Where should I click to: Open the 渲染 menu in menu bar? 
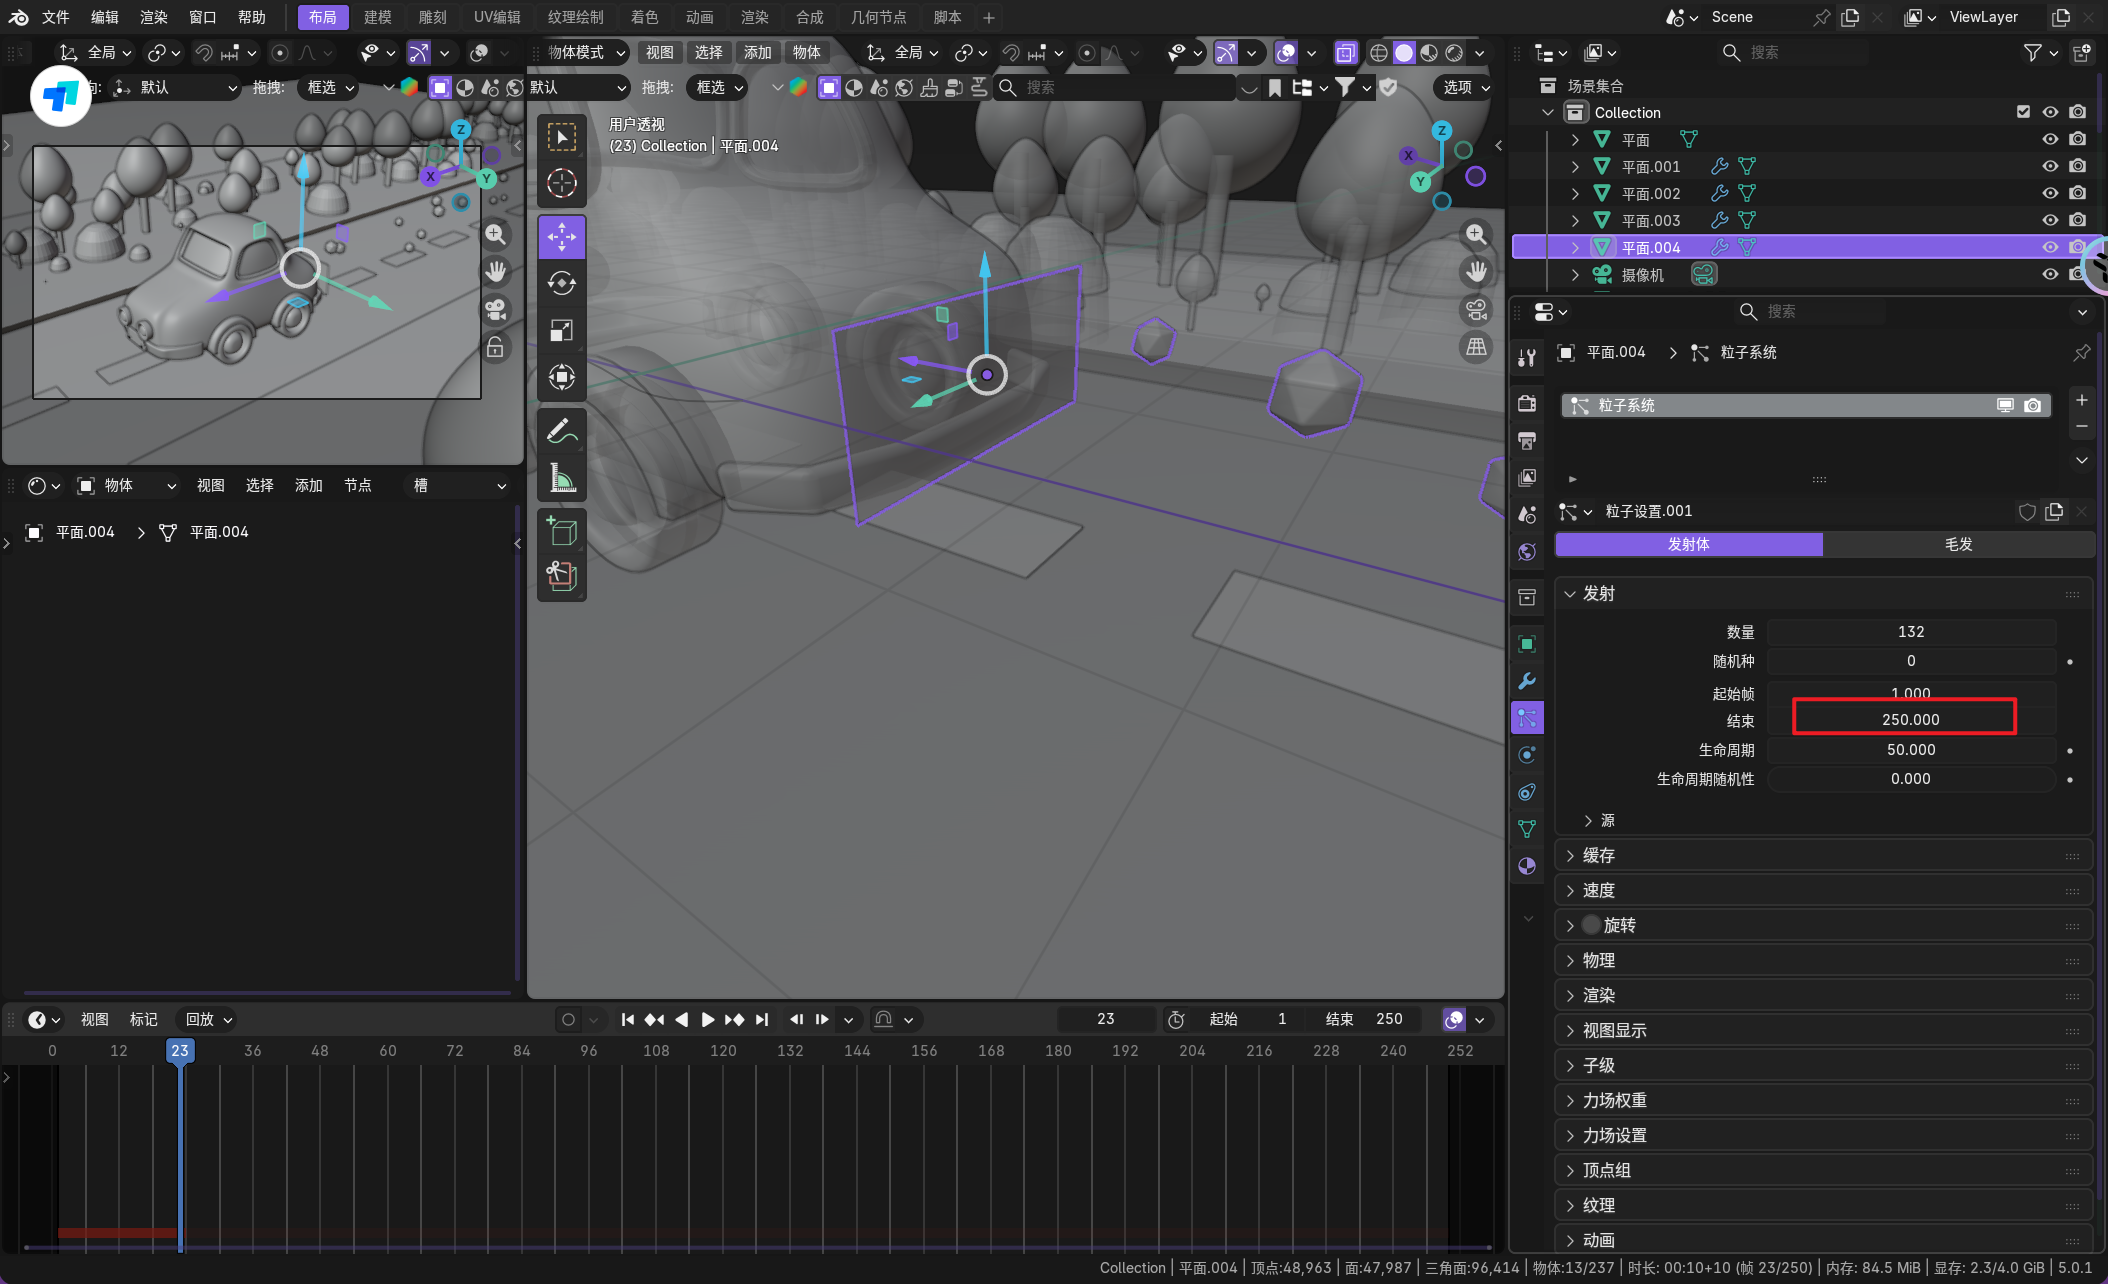pos(153,17)
